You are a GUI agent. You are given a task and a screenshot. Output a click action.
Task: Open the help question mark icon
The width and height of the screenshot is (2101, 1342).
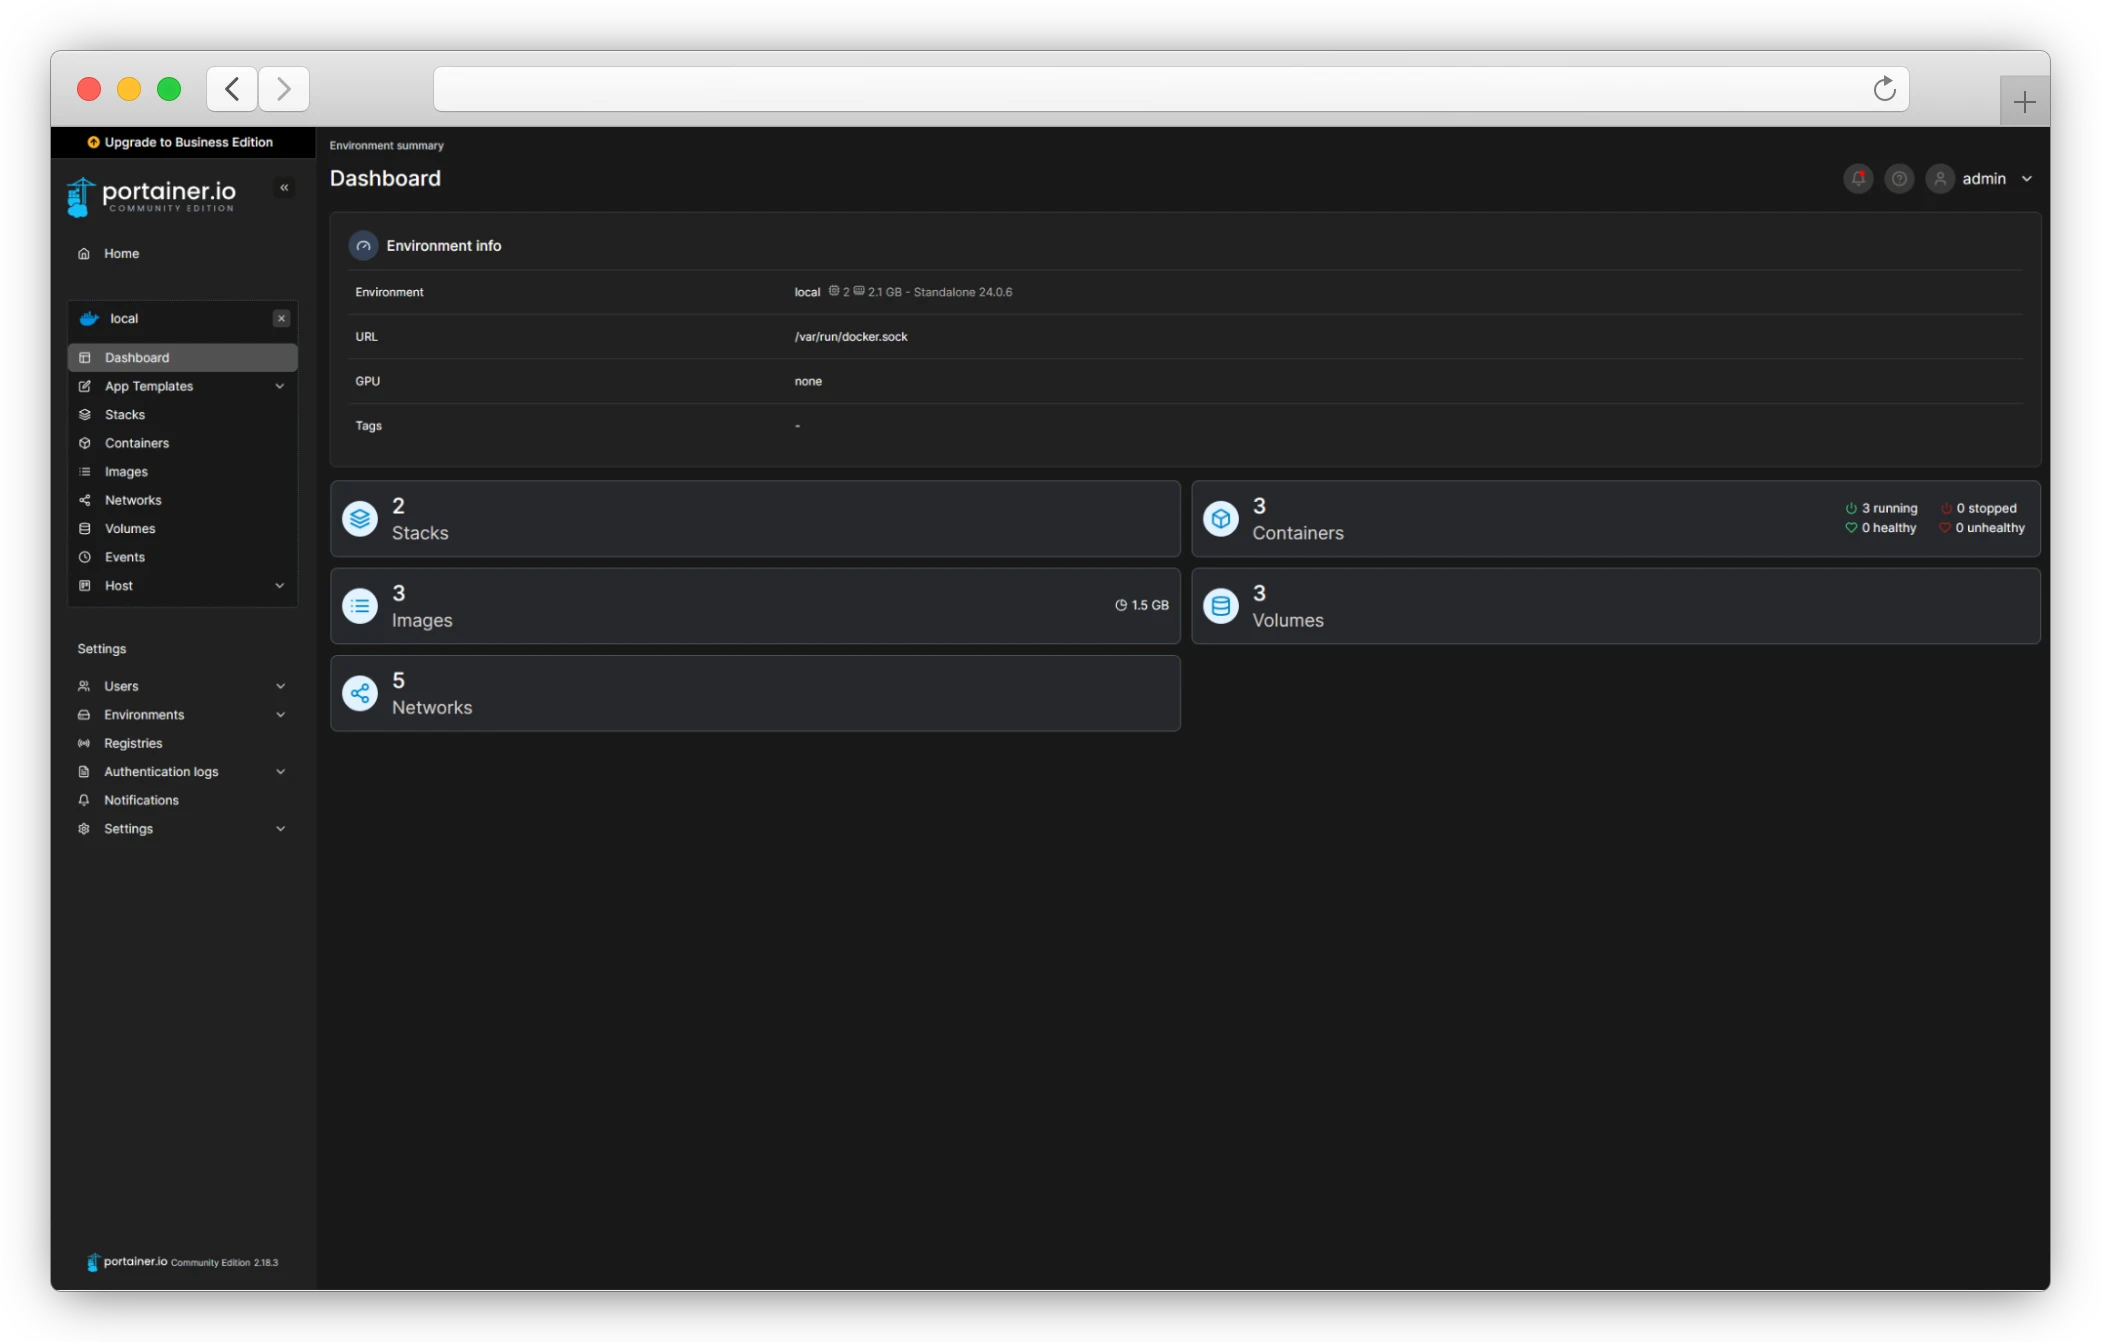coord(1899,179)
